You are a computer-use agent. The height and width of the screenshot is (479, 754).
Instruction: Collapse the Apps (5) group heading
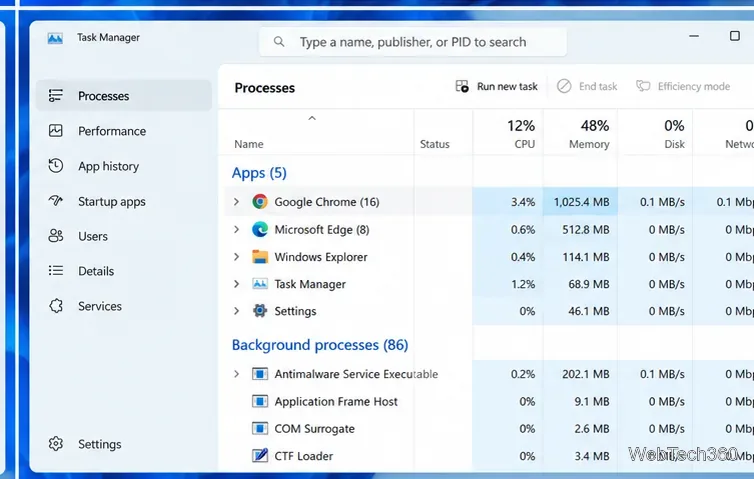tap(259, 173)
